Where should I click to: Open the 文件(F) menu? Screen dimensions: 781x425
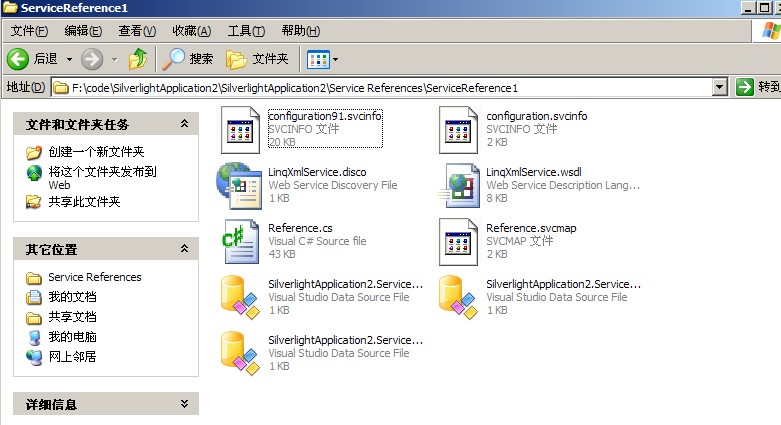(29, 31)
